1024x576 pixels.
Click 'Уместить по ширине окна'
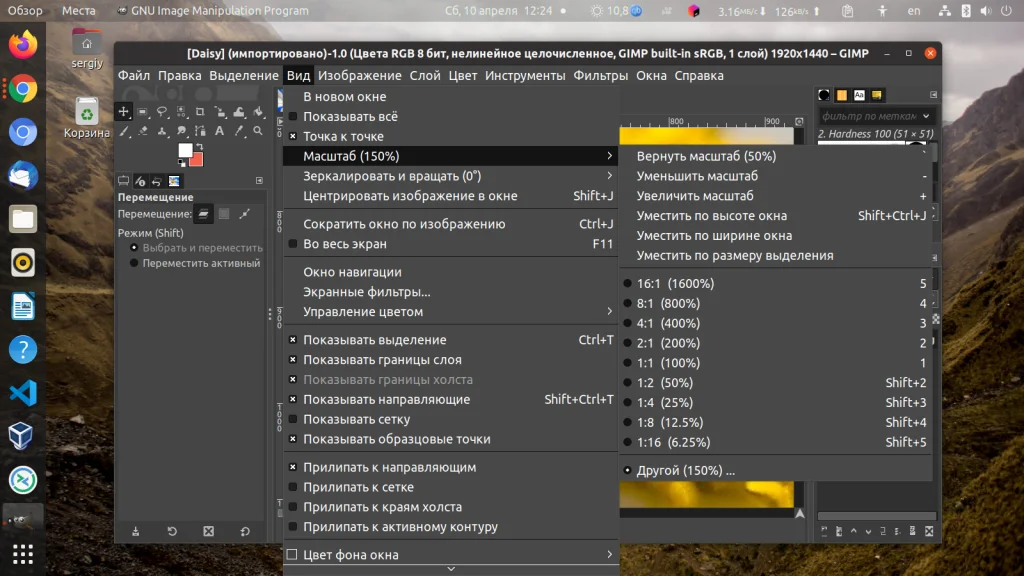(714, 236)
